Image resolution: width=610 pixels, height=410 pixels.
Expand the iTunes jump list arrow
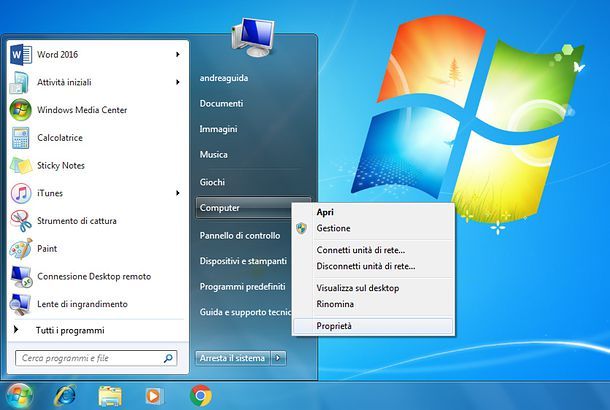pyautogui.click(x=177, y=193)
